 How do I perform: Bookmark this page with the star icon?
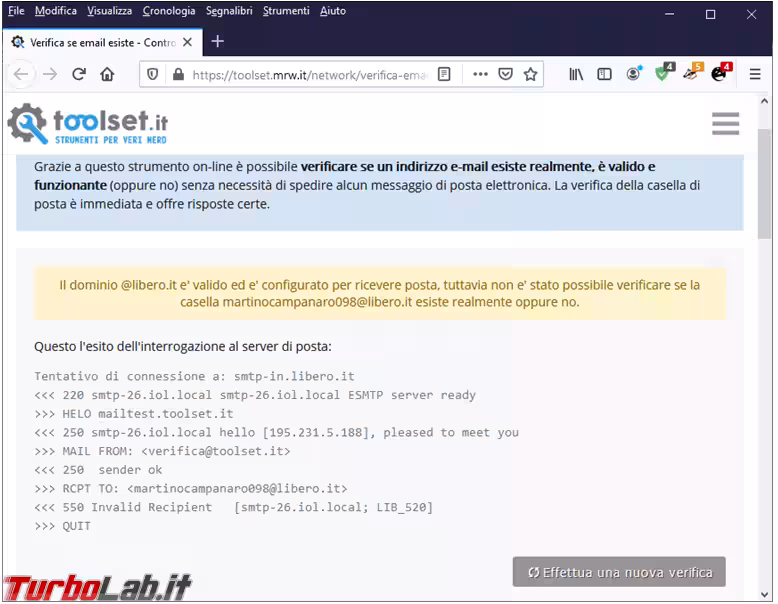[x=531, y=74]
